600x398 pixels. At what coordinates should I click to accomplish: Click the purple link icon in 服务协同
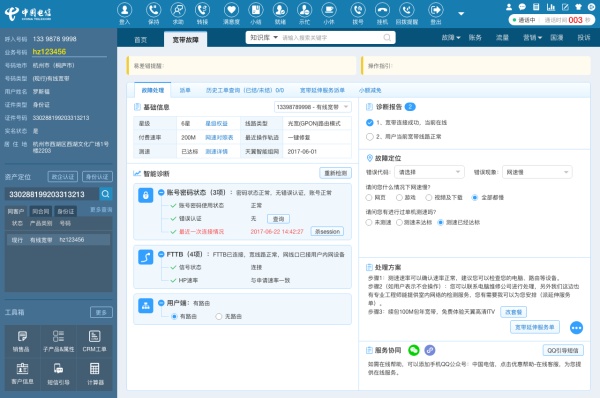(430, 350)
